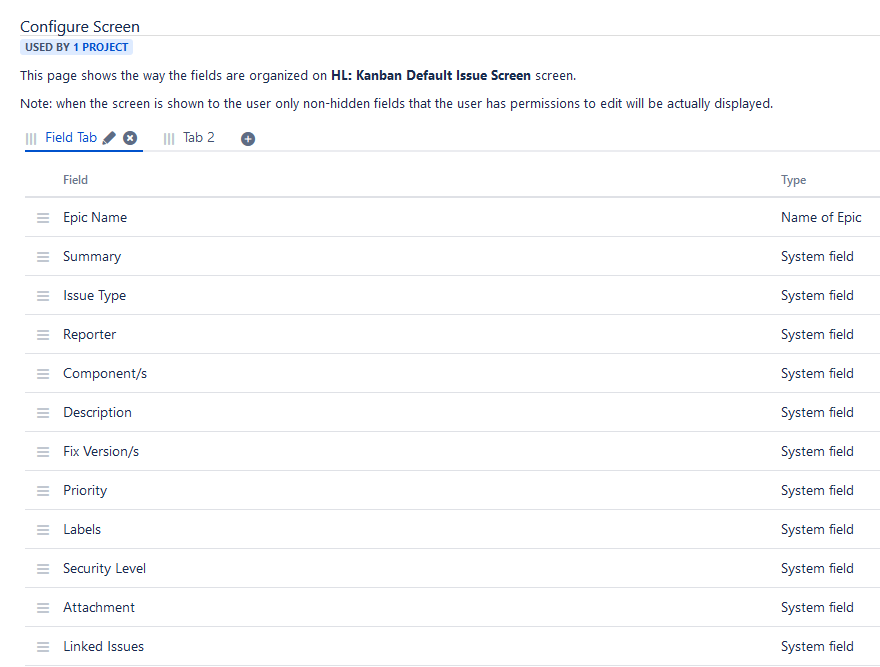Image resolution: width=880 pixels, height=667 pixels.
Task: Select the Field Tab
Action: (x=69, y=137)
